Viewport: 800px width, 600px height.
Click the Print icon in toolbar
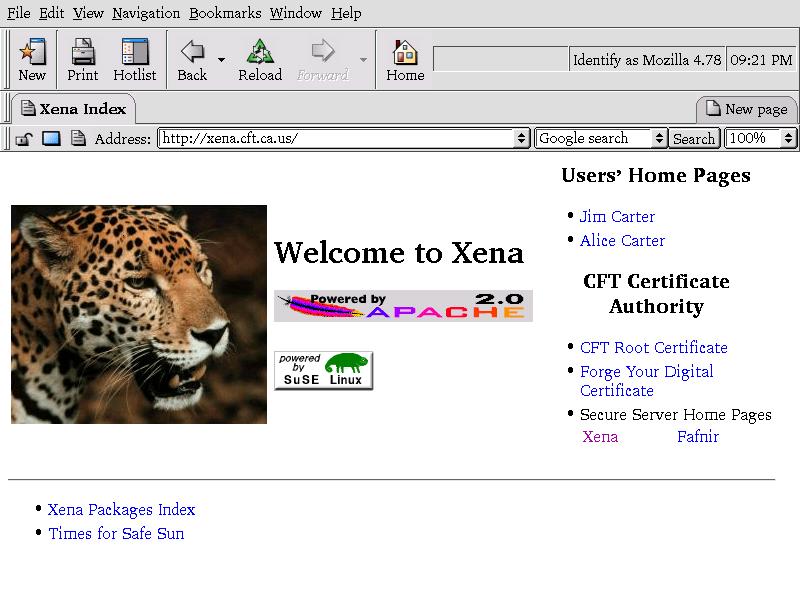[x=82, y=59]
